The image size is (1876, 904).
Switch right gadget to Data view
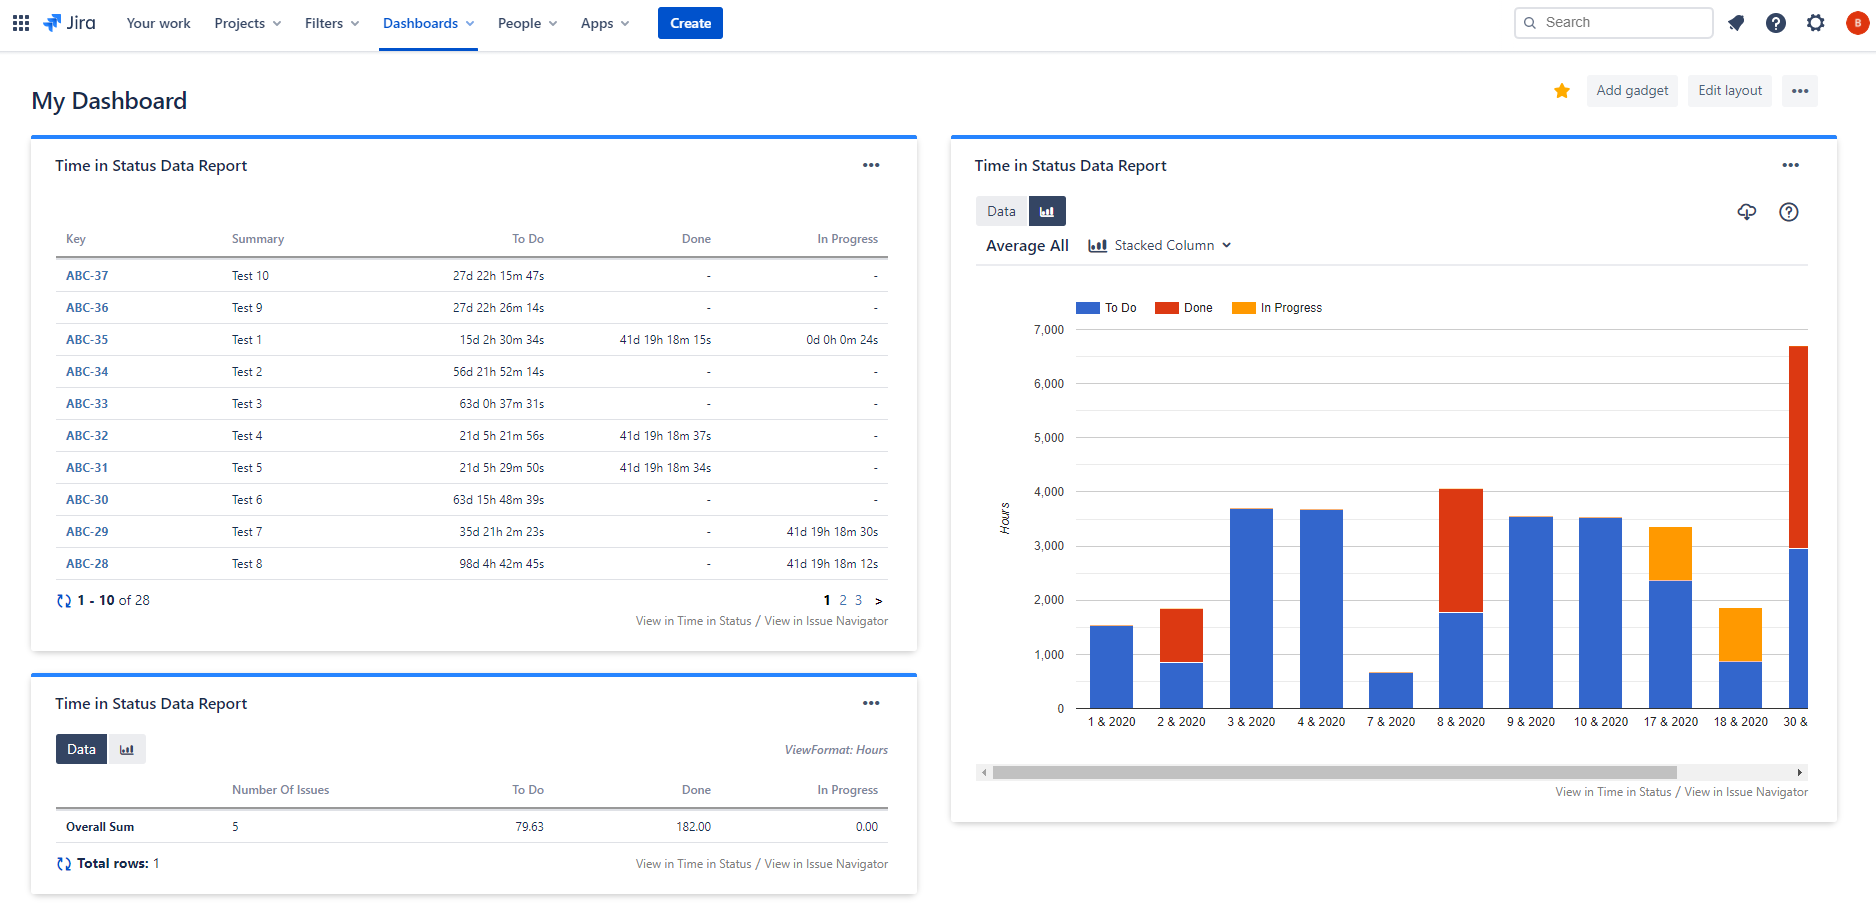pos(1001,211)
